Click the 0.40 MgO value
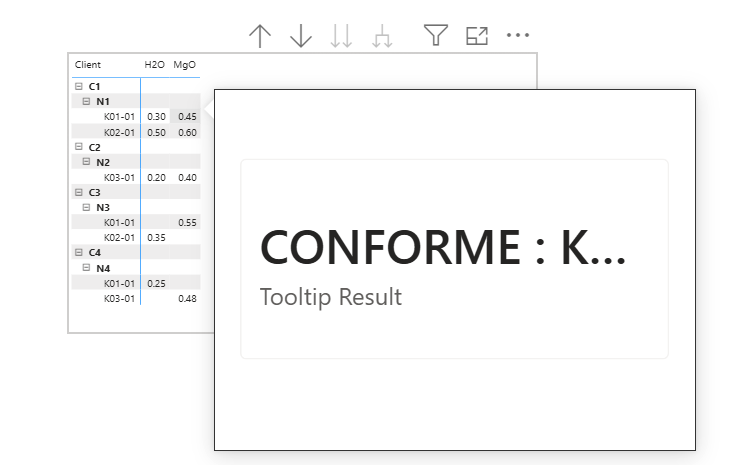 tap(187, 178)
